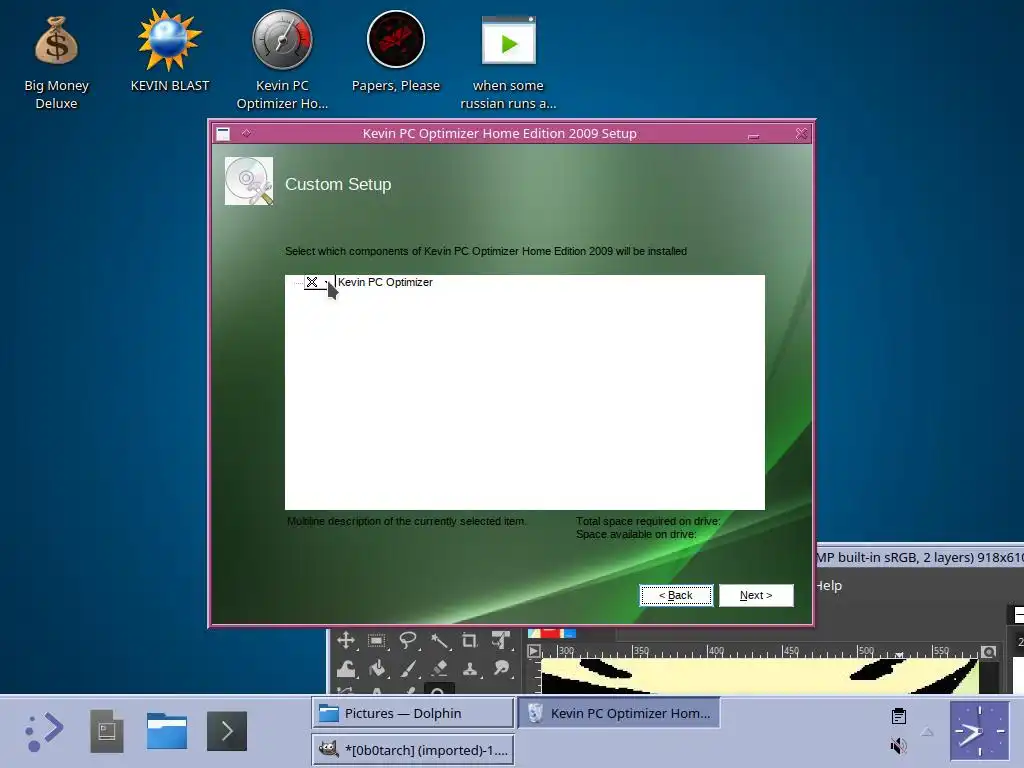Close the Kevin PC Optimizer Setup window

[801, 134]
